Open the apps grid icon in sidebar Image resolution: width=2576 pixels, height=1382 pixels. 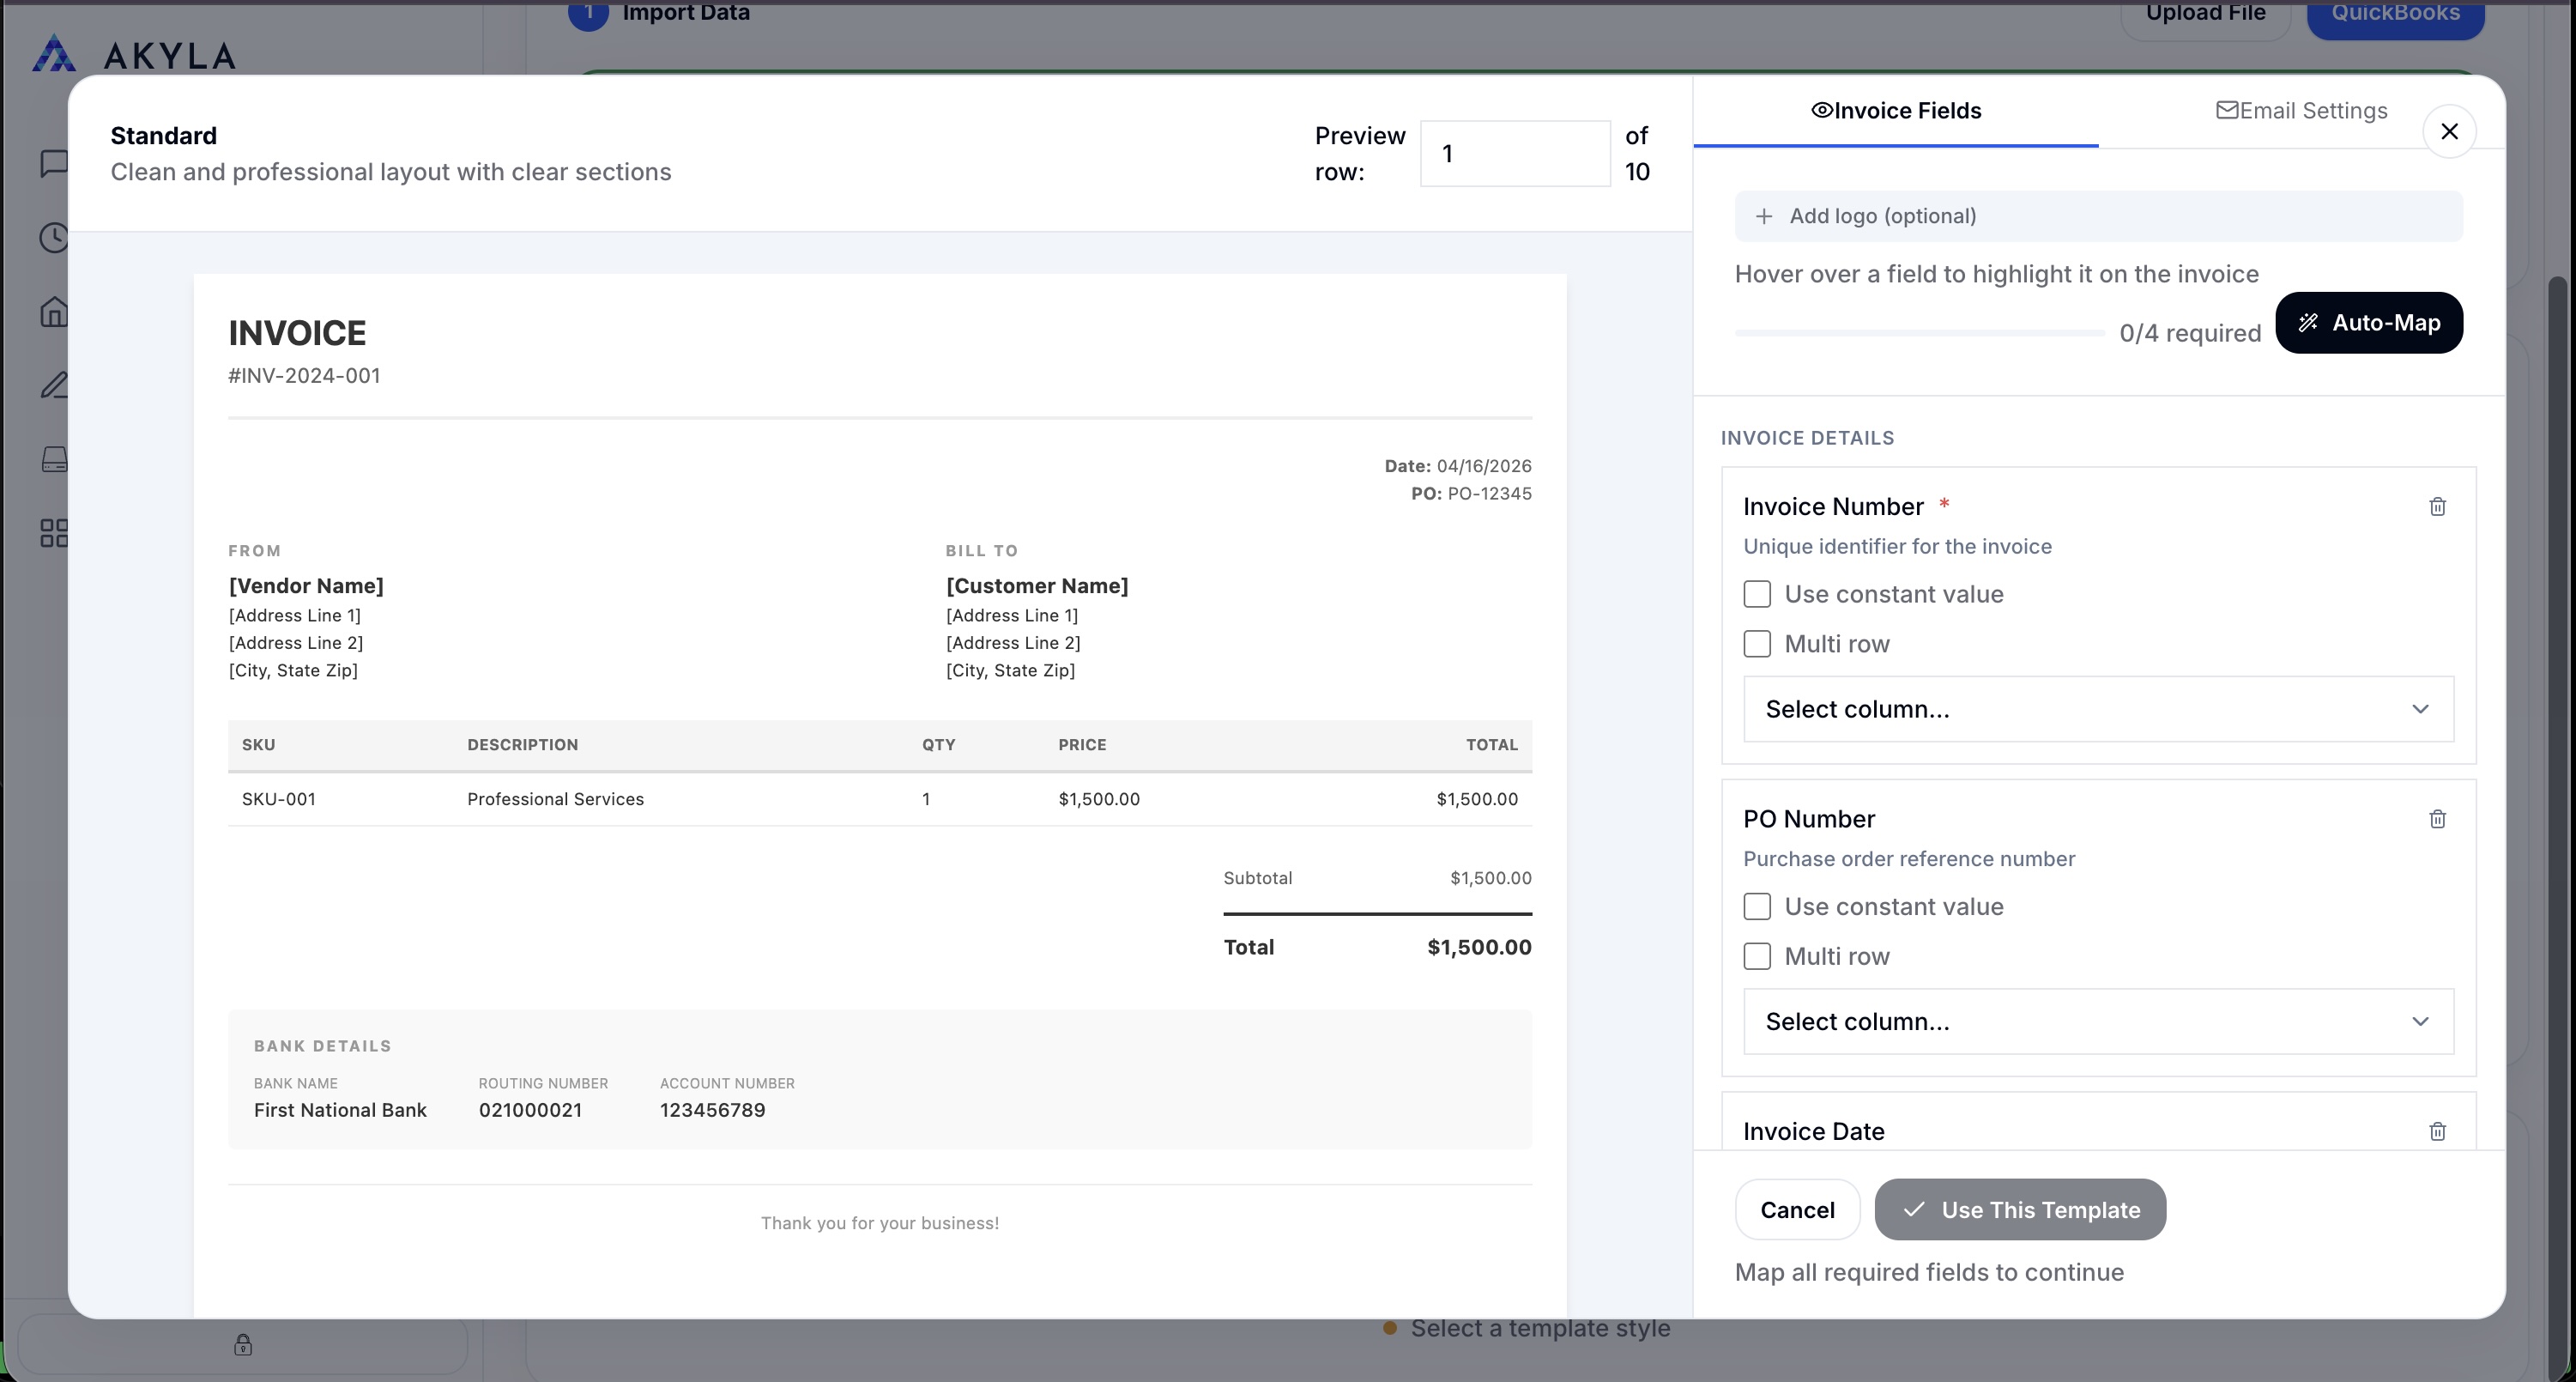(53, 532)
